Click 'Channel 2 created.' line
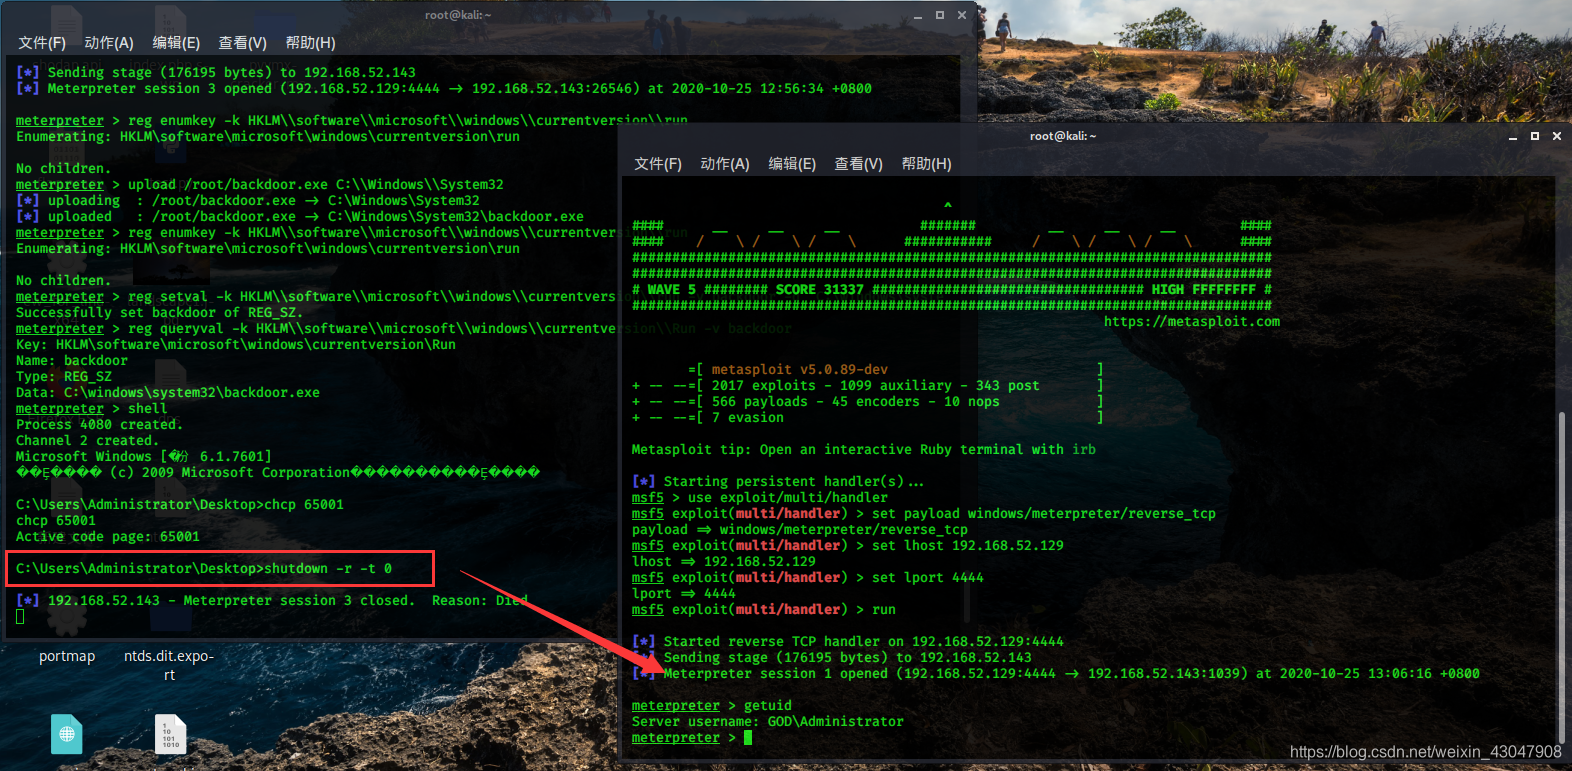The width and height of the screenshot is (1572, 771). [88, 440]
